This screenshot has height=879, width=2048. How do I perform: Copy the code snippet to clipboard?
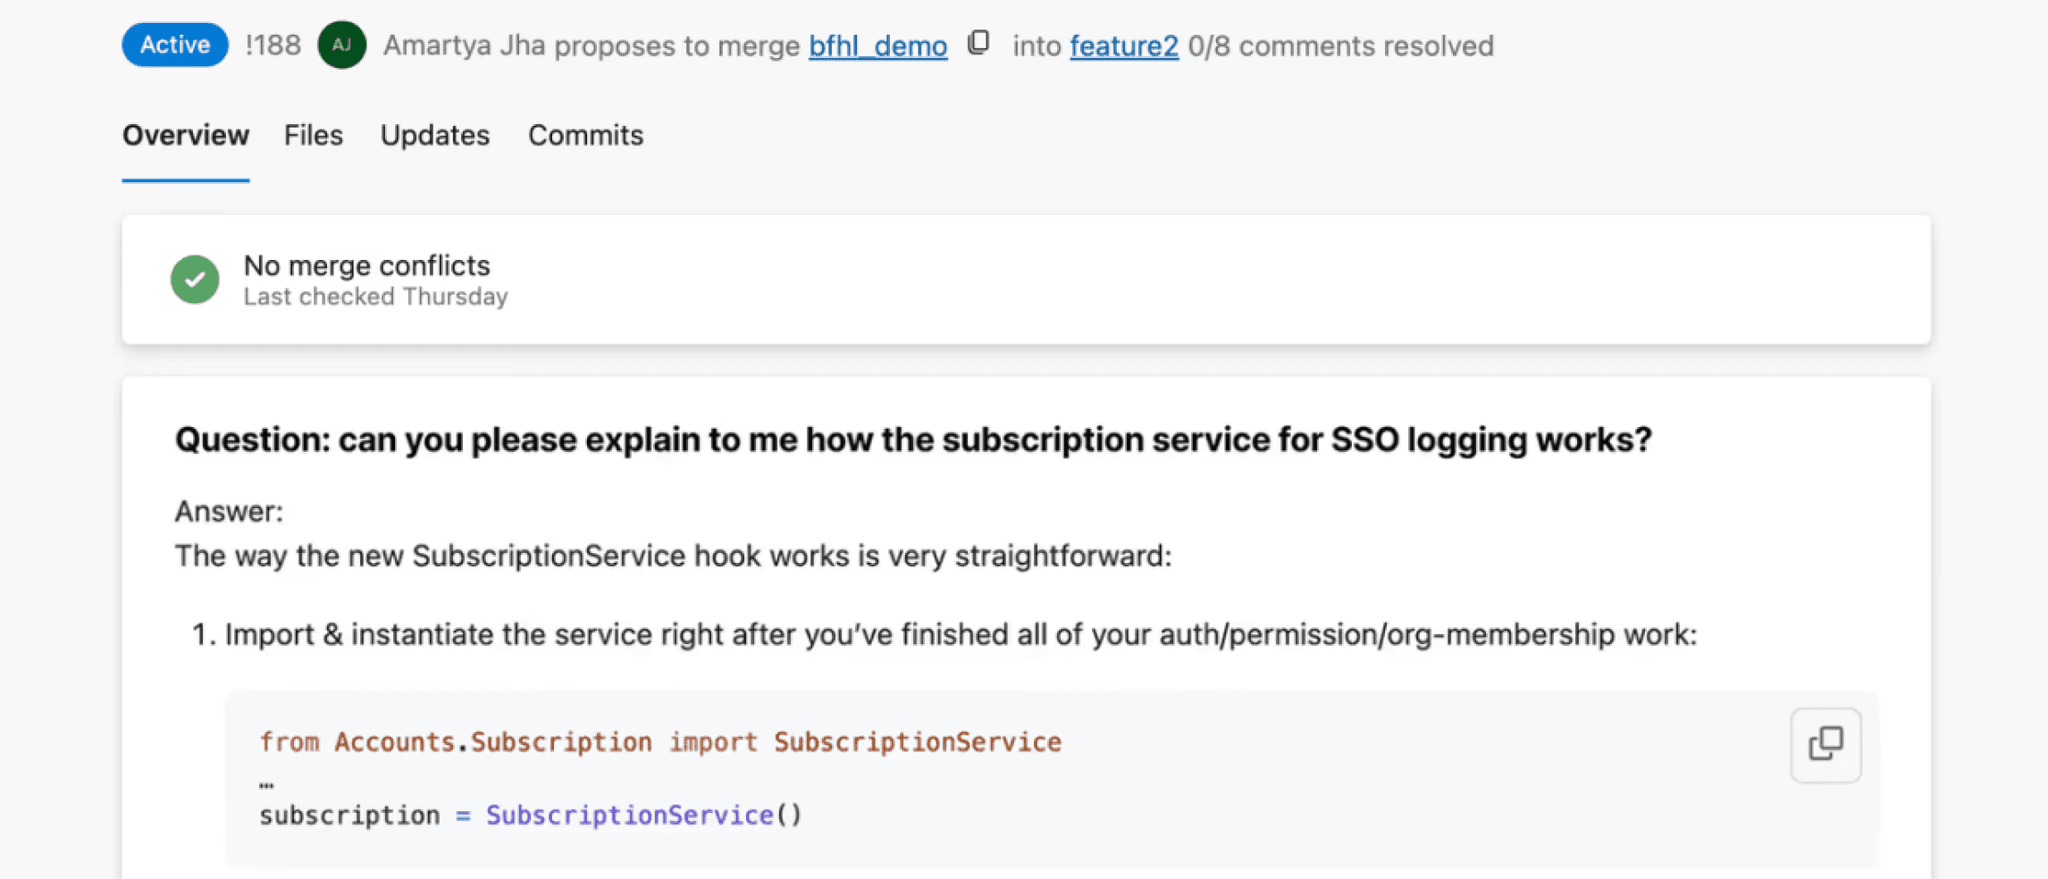click(1825, 744)
